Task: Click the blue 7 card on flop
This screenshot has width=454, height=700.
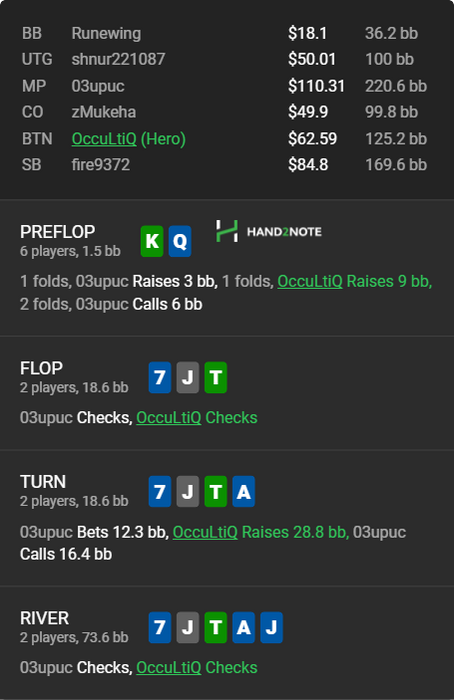Action: click(x=160, y=378)
